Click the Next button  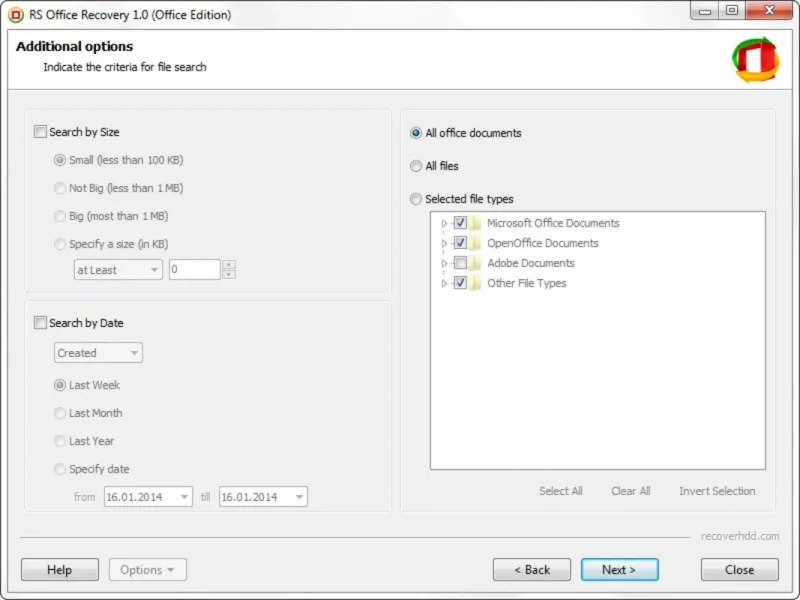click(x=619, y=569)
